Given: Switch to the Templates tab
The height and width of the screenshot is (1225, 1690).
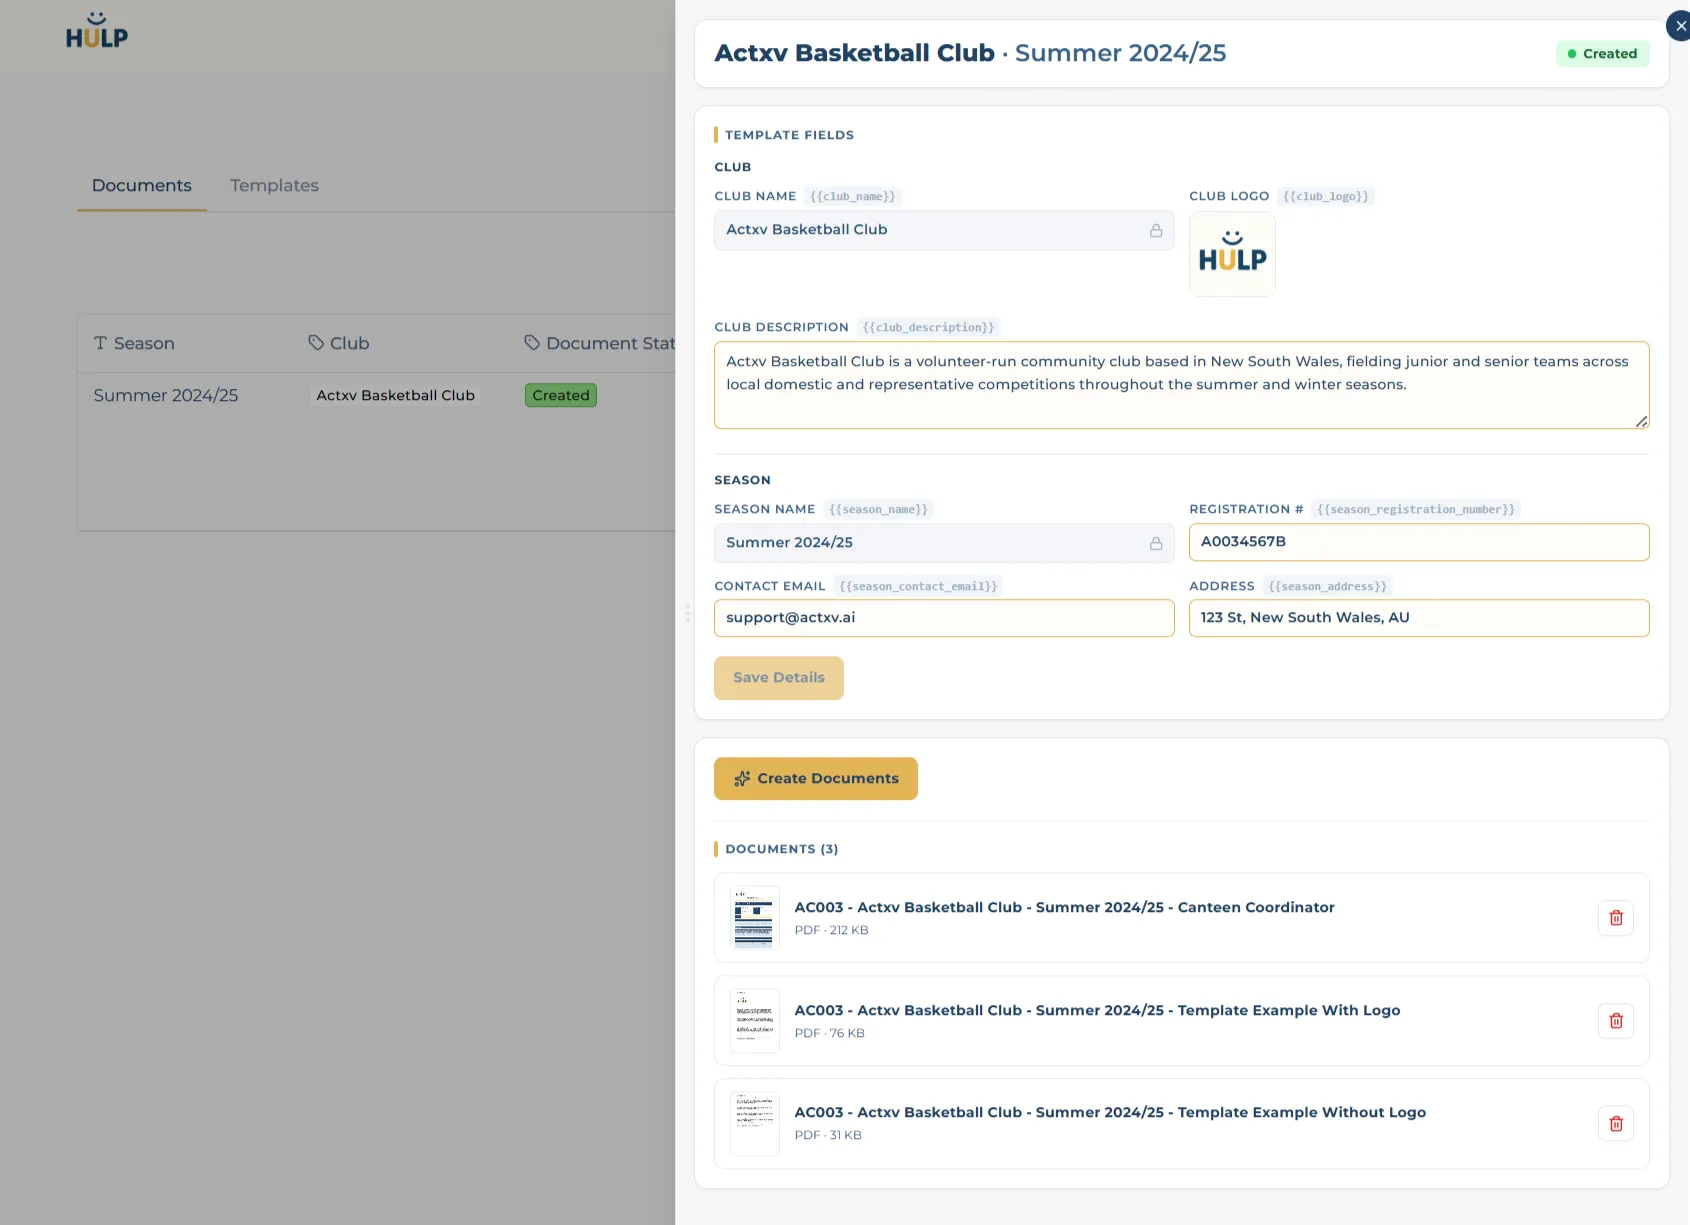Looking at the screenshot, I should pos(274,185).
